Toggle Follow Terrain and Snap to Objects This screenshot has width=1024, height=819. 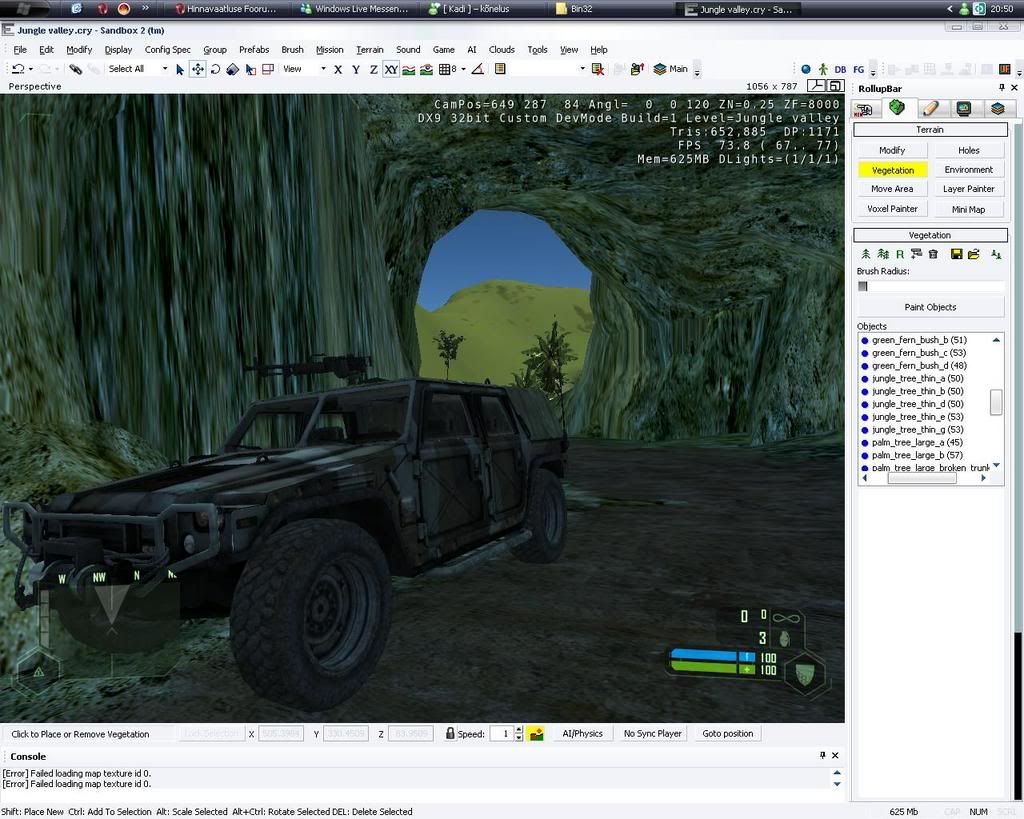point(426,69)
